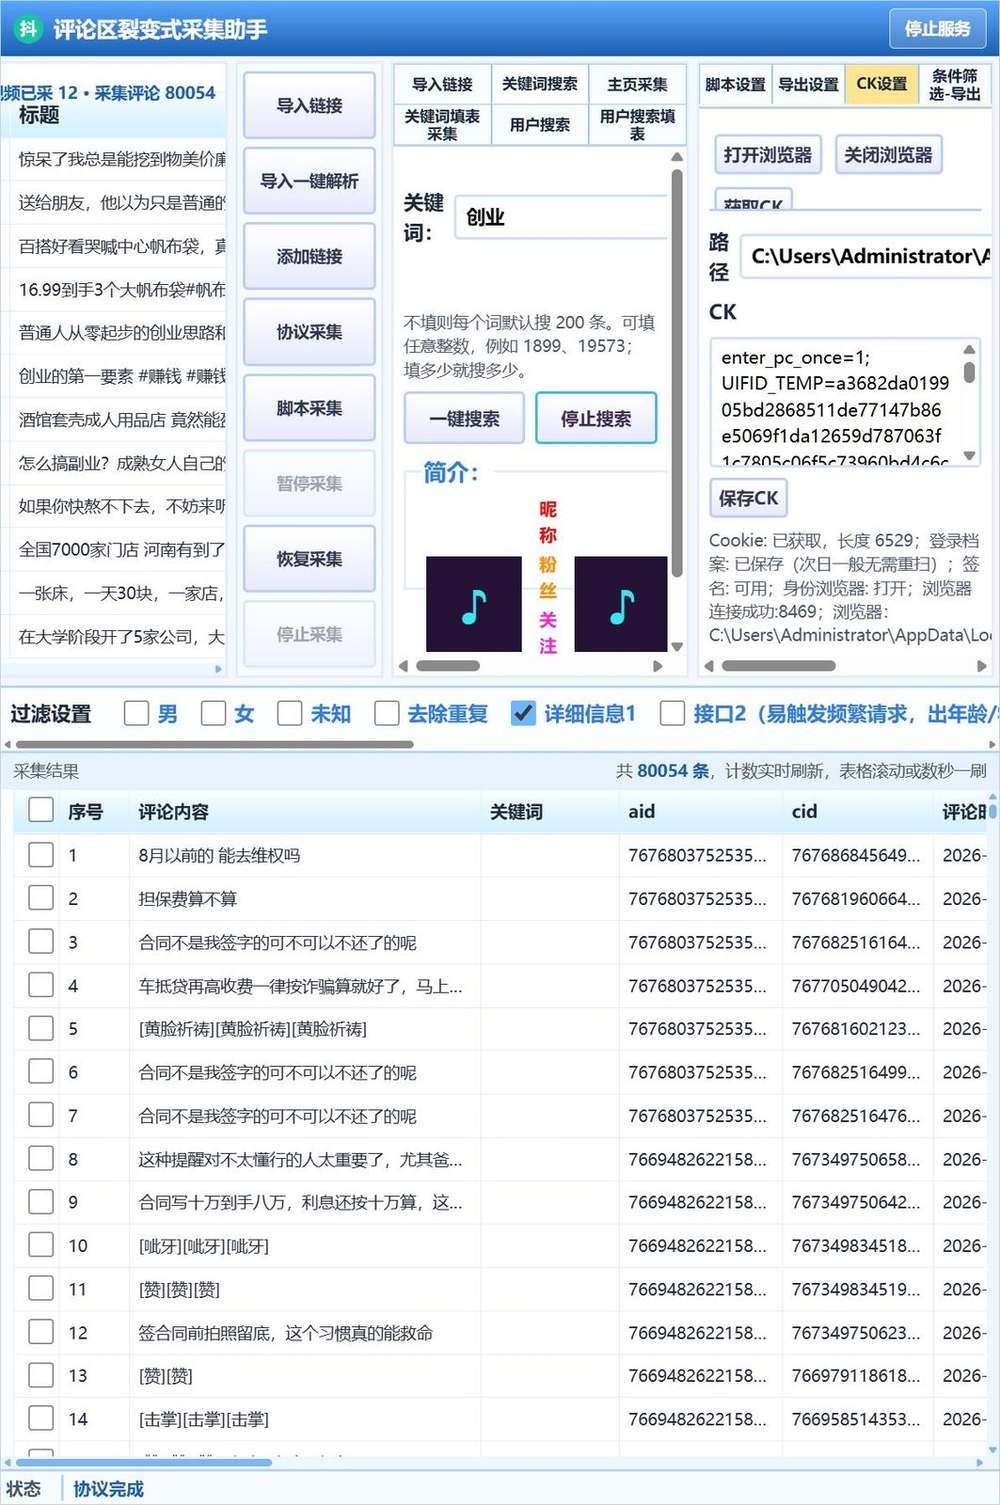This screenshot has width=1000, height=1505.
Task: Click 关闭浏览器 button
Action: point(888,155)
